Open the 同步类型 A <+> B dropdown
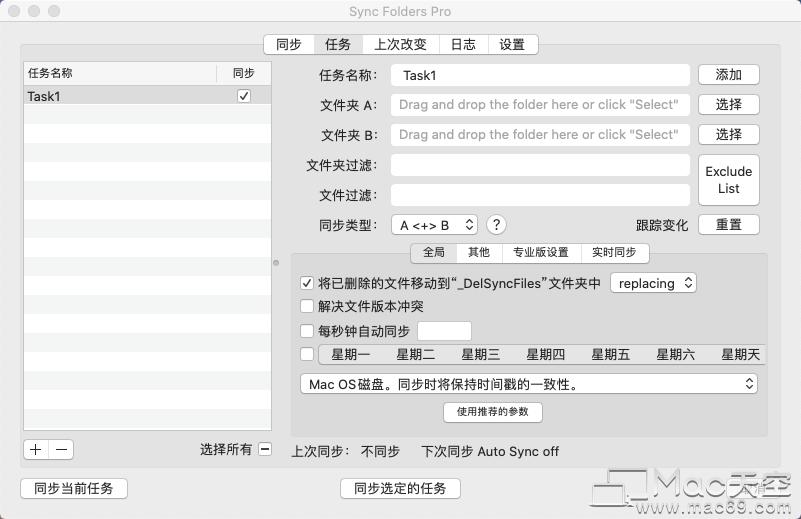The image size is (801, 519). pyautogui.click(x=435, y=225)
